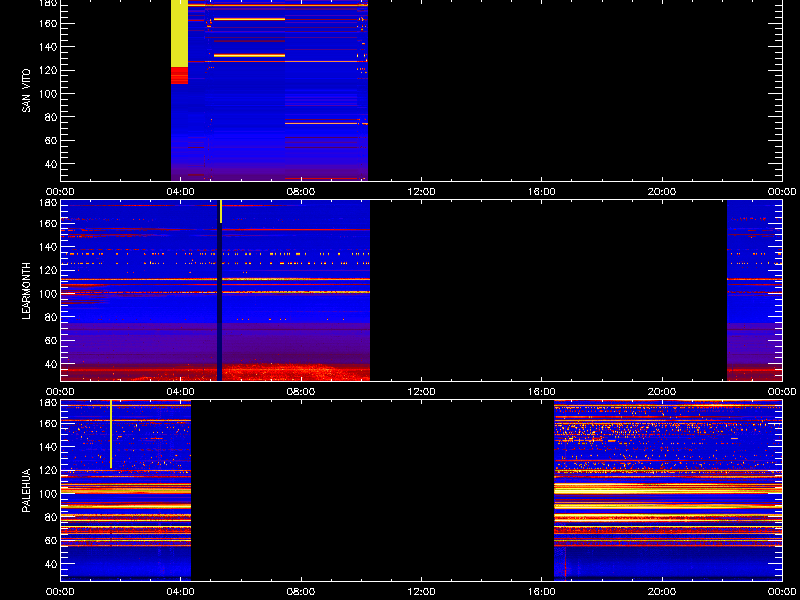Click the 140 frequency label on Palehua
This screenshot has width=800, height=600.
(x=49, y=447)
